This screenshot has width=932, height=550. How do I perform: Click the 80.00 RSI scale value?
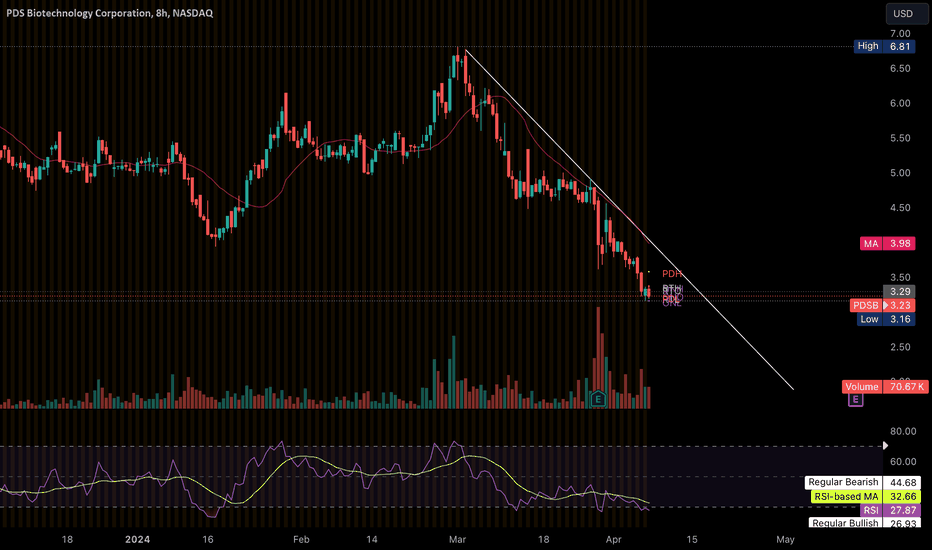(903, 431)
